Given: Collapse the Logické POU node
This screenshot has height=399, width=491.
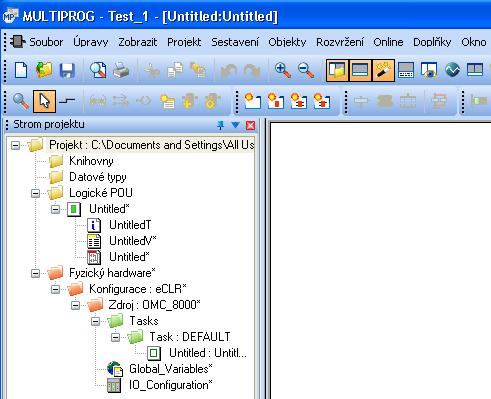Looking at the screenshot, I should pos(35,193).
